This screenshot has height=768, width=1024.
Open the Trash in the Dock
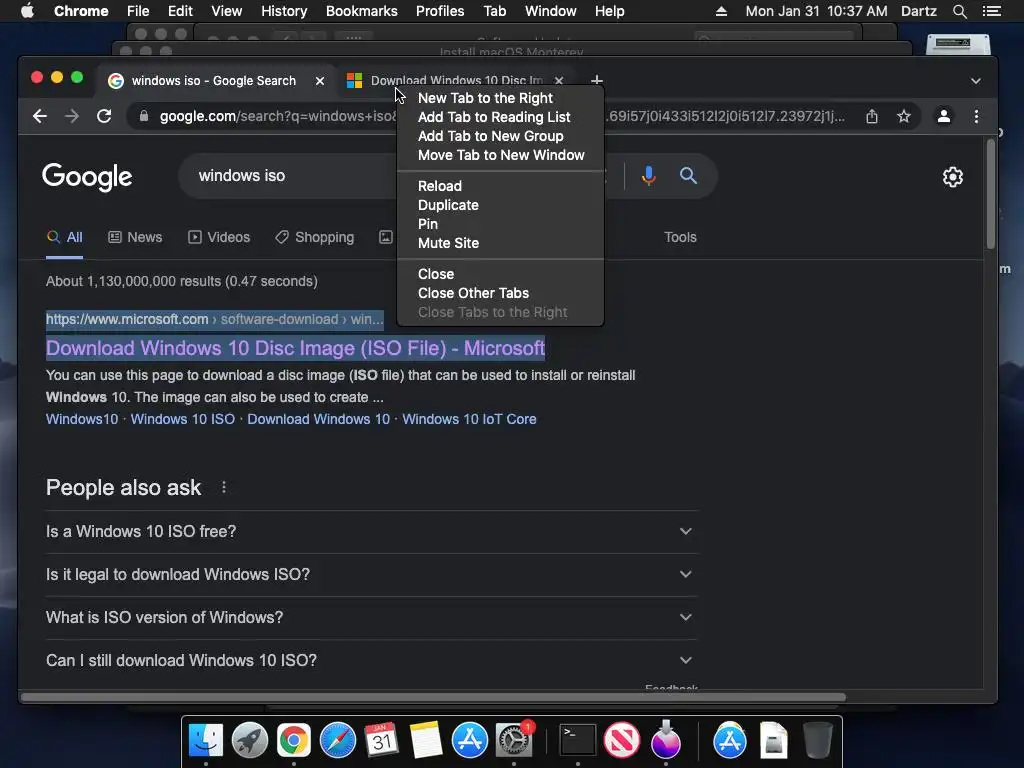pos(818,741)
